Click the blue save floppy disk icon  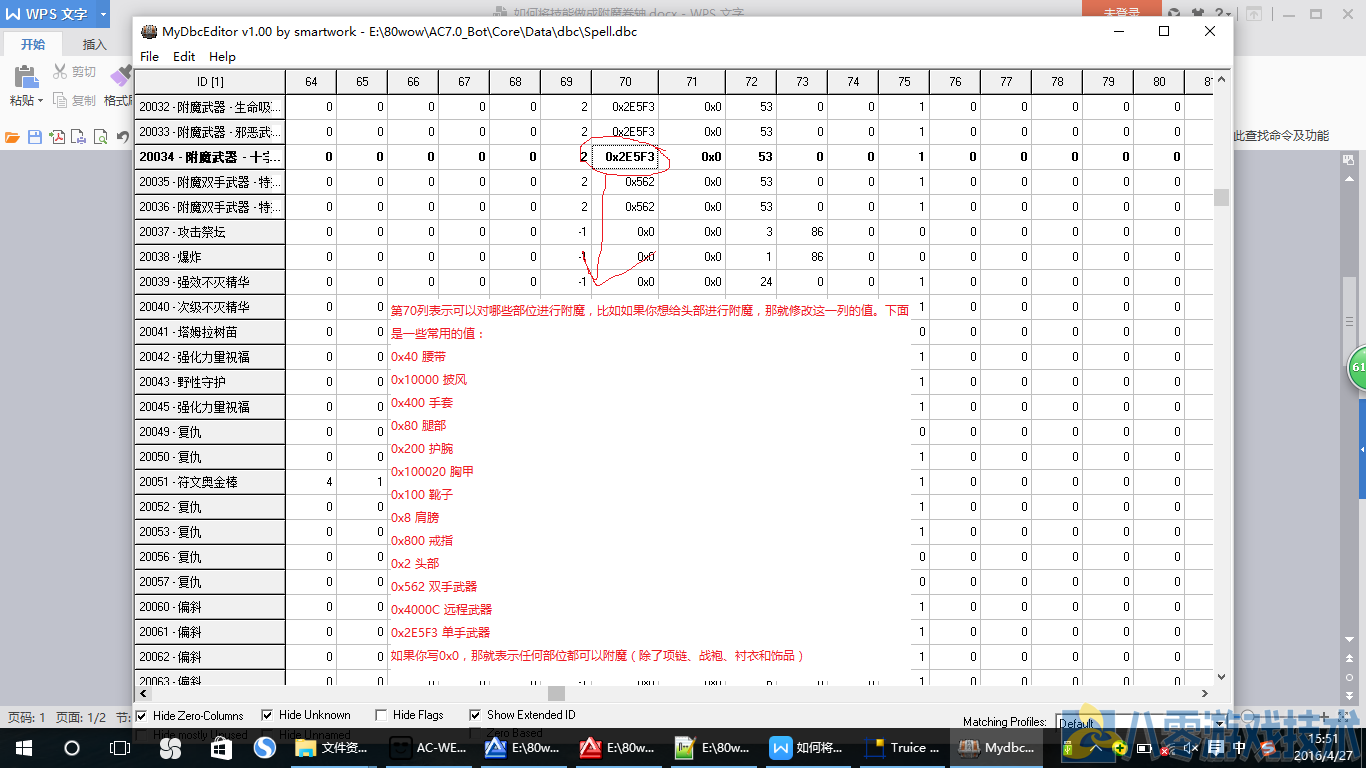(35, 137)
